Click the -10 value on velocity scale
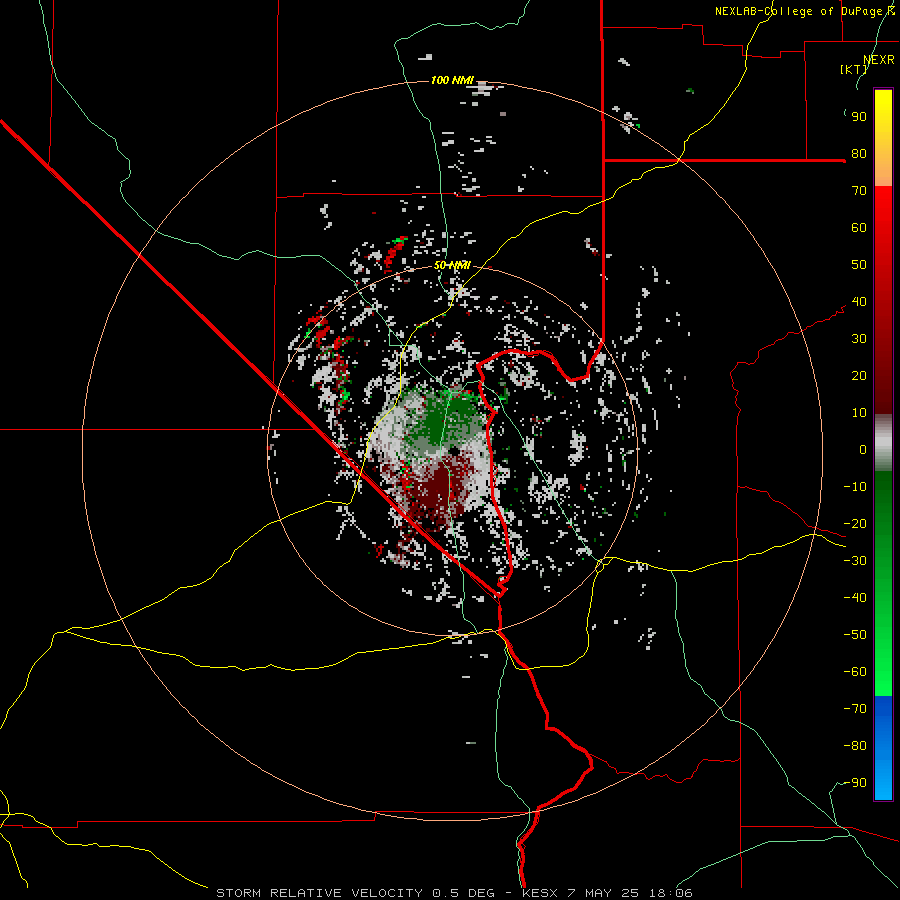Viewport: 900px width, 900px height. click(855, 487)
